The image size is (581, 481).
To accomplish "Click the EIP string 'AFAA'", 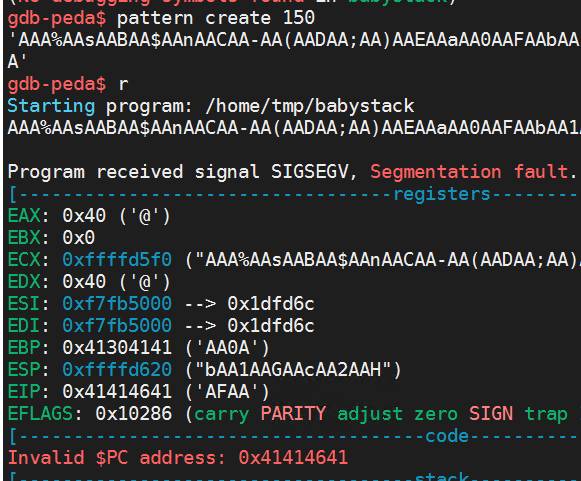I will [228, 392].
